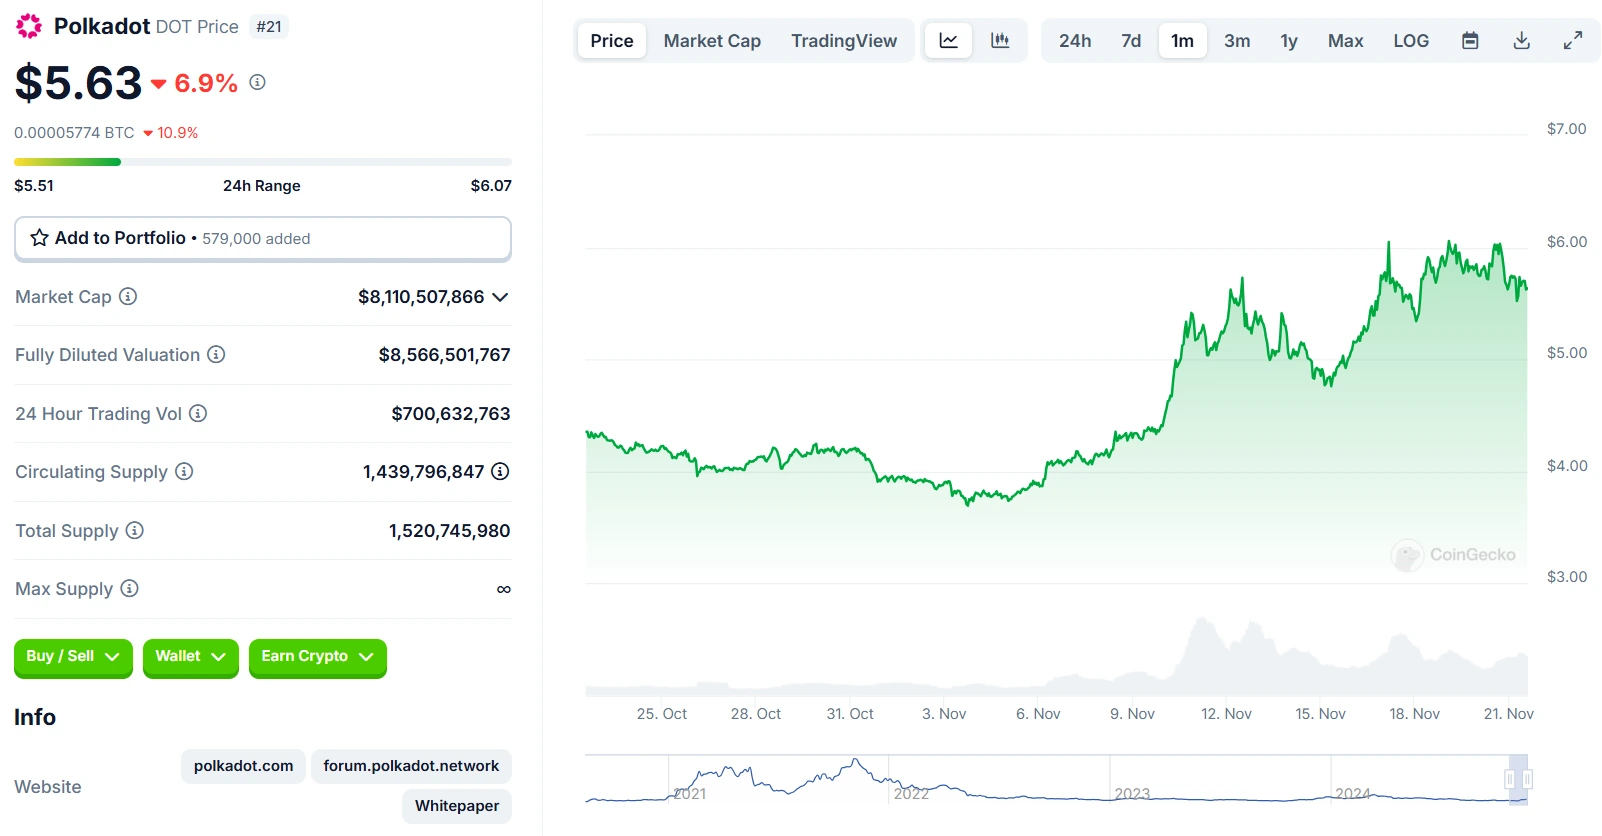Open info icon next to 1,439,796,847 value
1602x836 pixels.
click(x=500, y=471)
